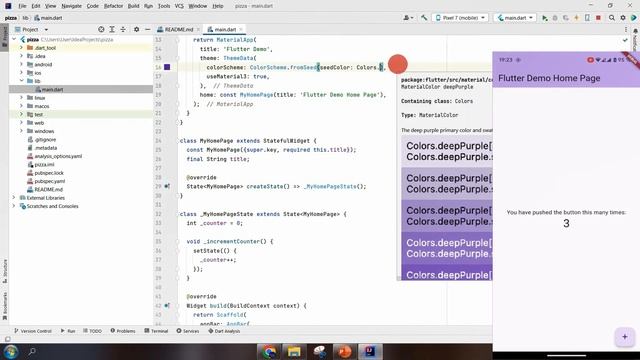Screen dimensions: 640x360
Task: Open Project panel options gear
Action: pos(137,29)
